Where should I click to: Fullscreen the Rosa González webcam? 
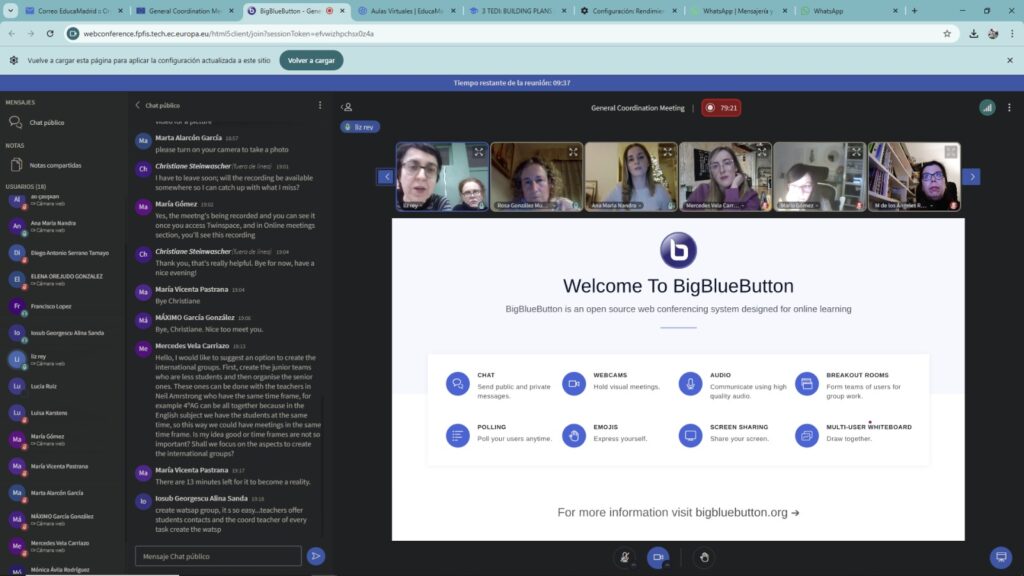[x=573, y=152]
